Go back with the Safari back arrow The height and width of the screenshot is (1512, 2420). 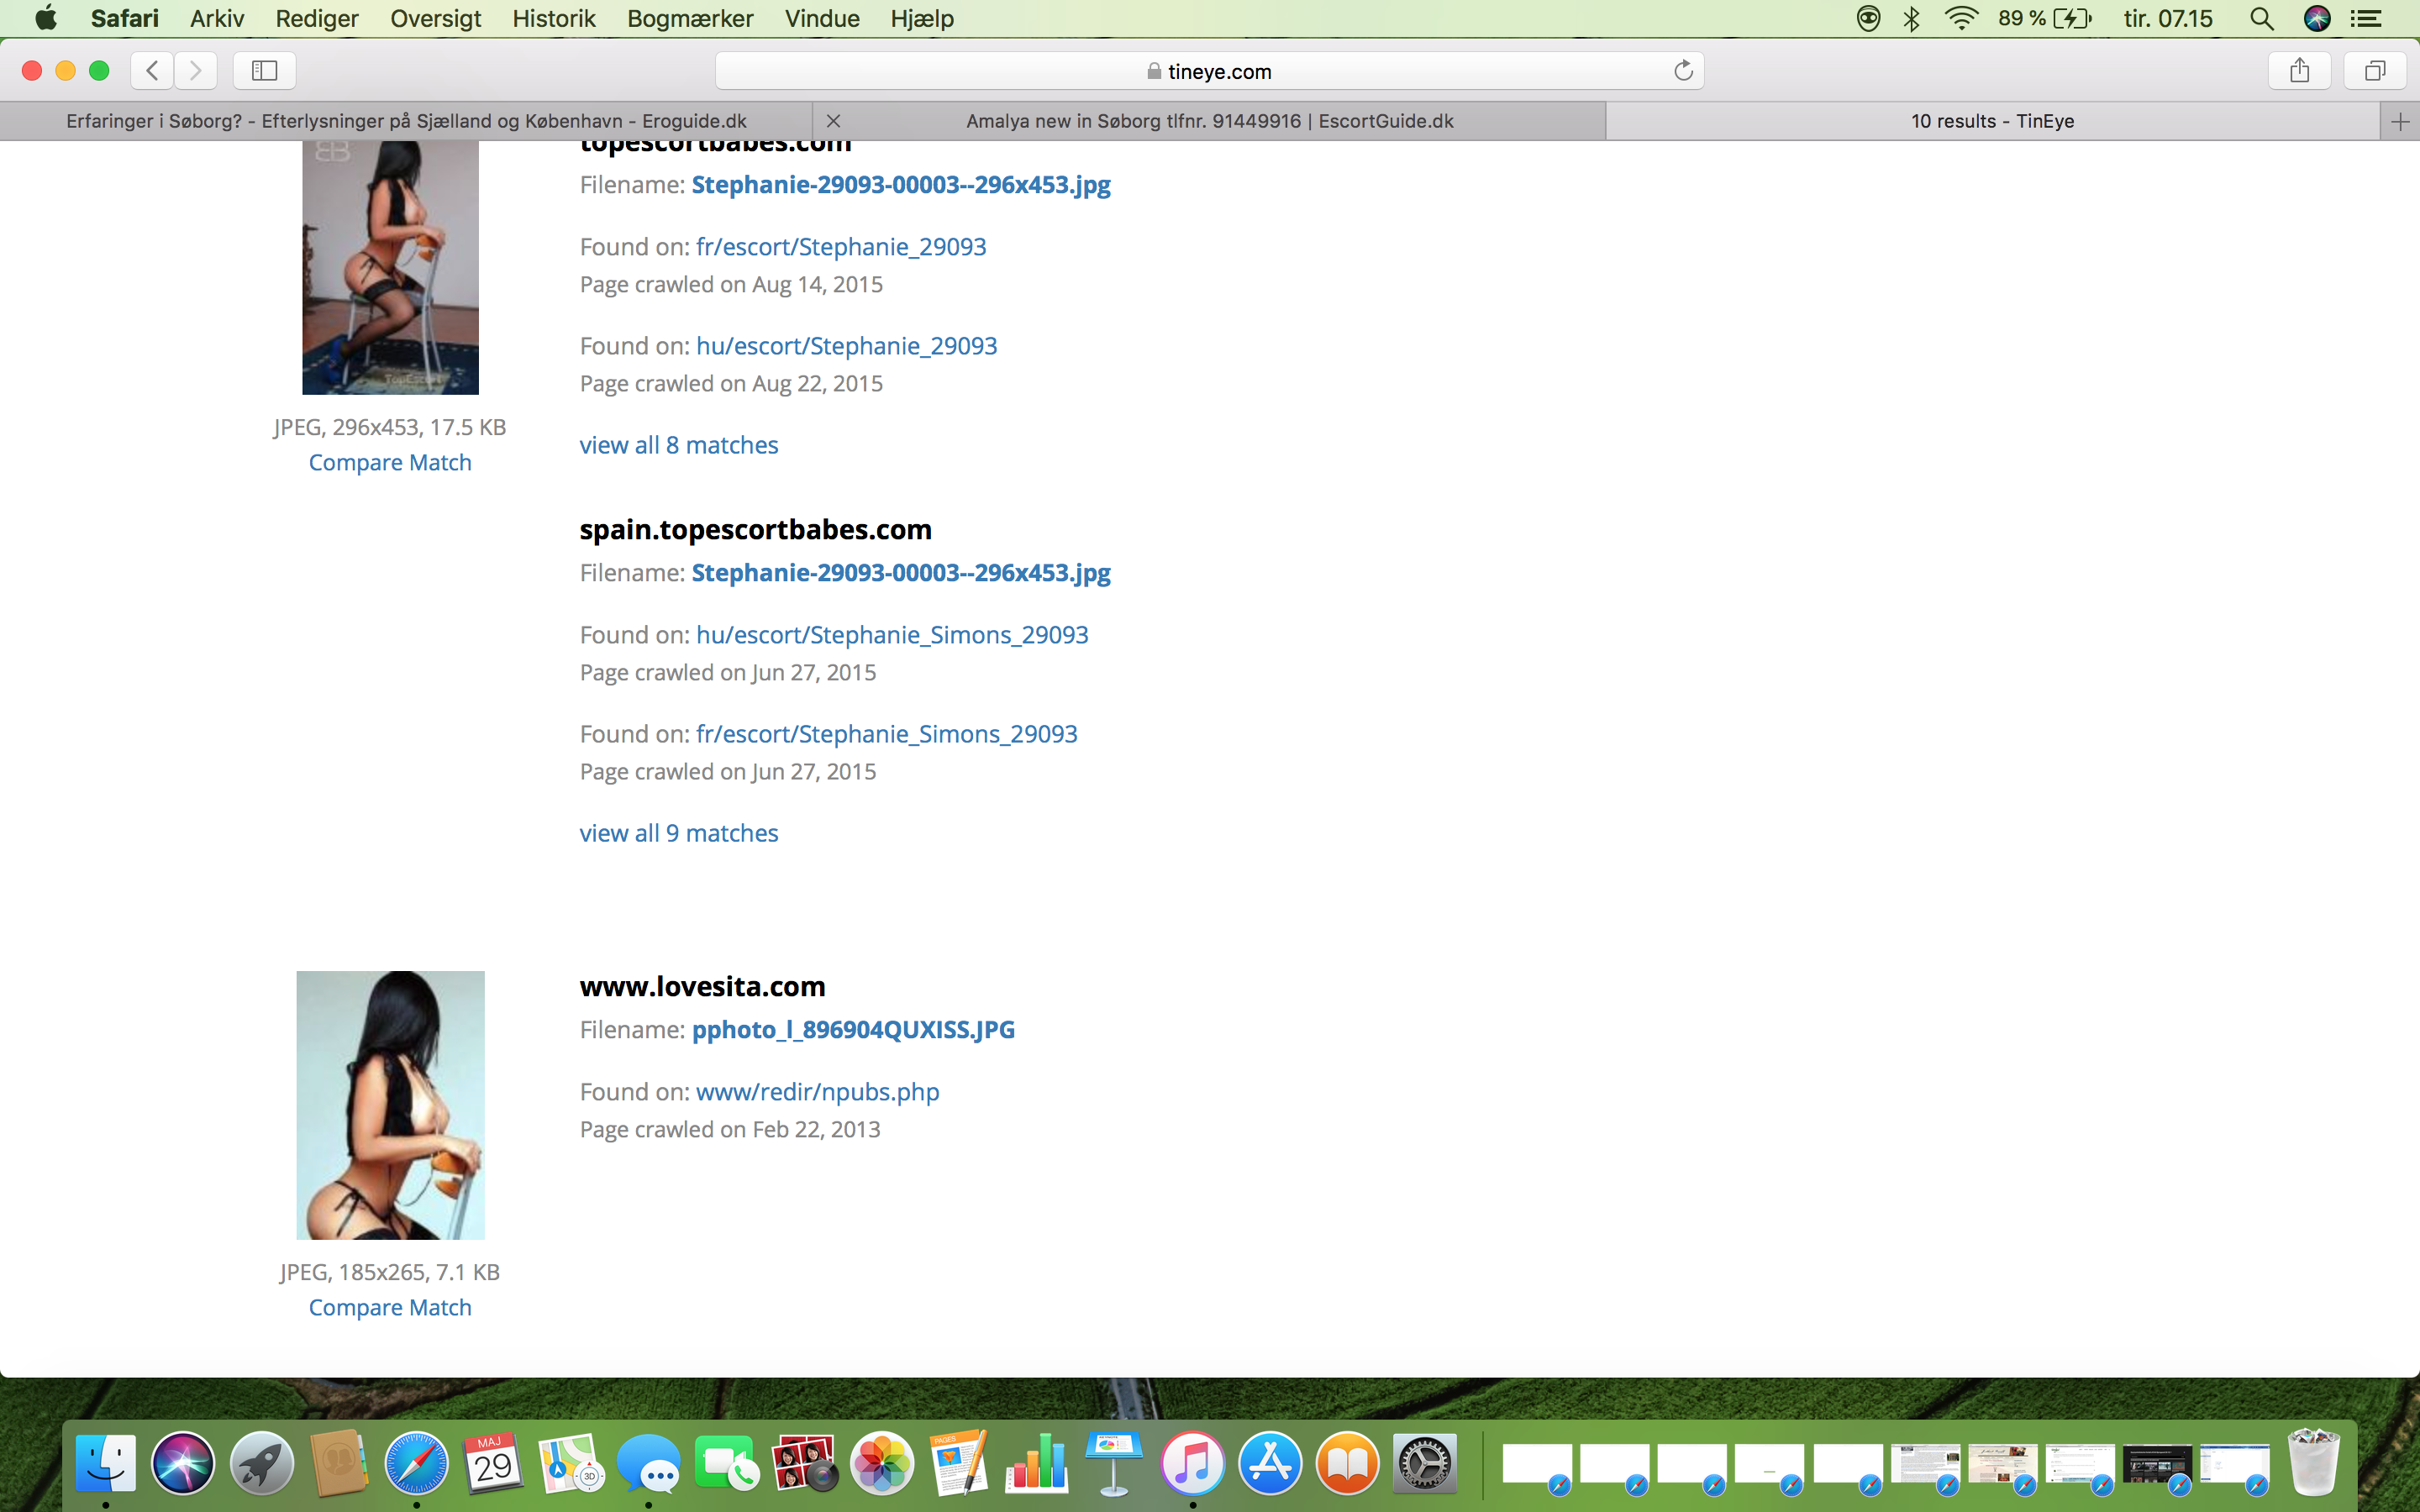pyautogui.click(x=152, y=70)
